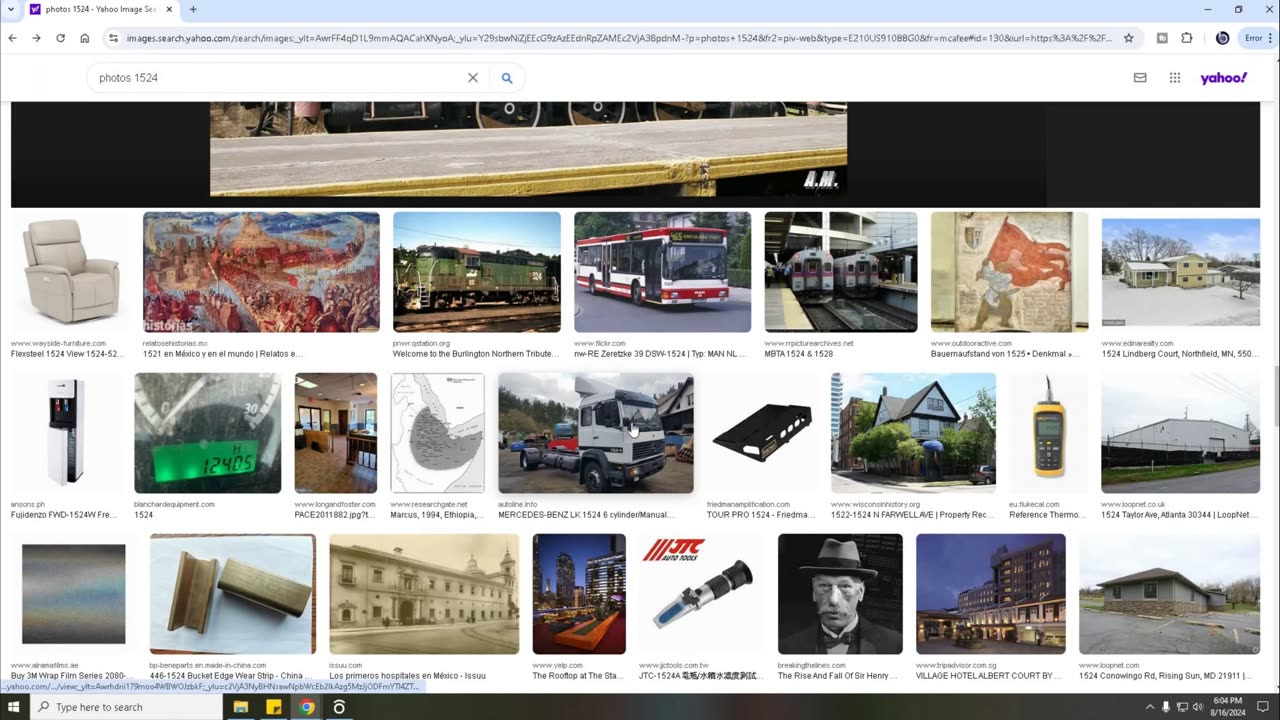Click the browser forward arrow
Screen dimensions: 1280x720
[x=36, y=38]
